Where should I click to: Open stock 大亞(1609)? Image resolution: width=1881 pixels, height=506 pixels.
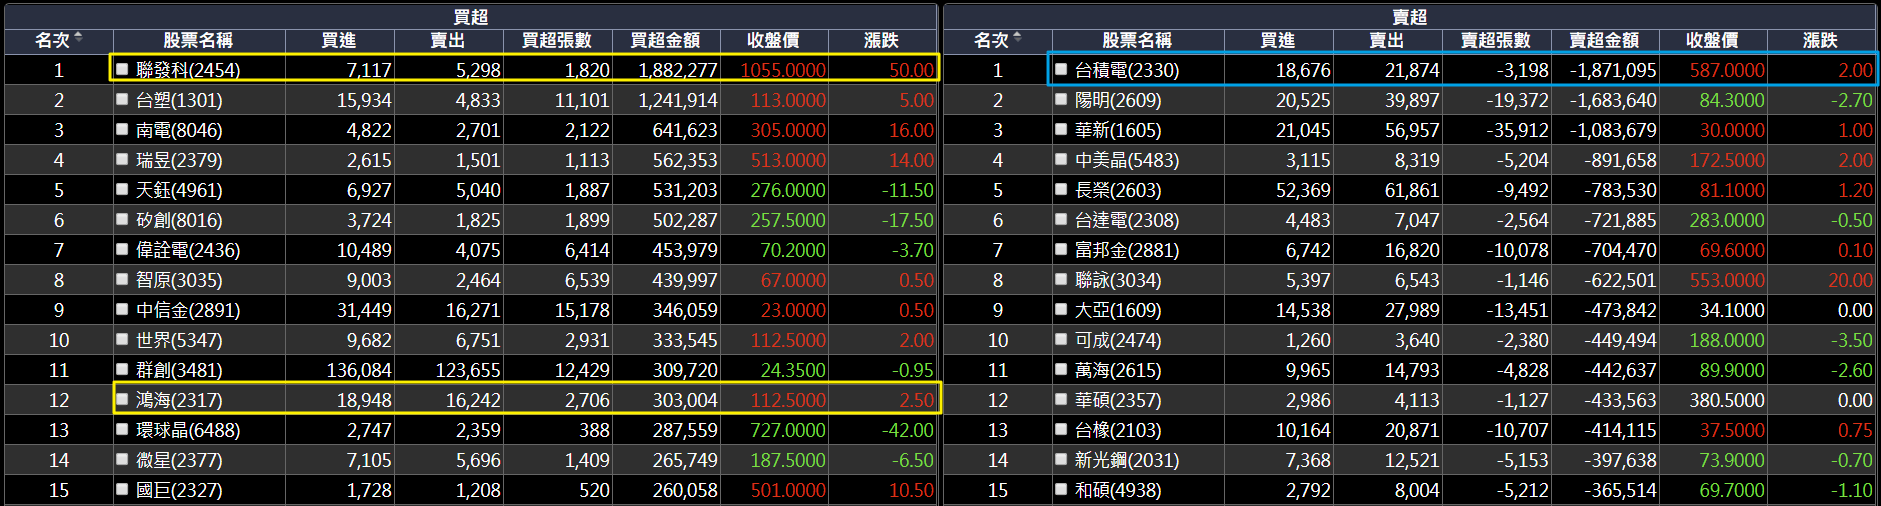pos(1118,310)
